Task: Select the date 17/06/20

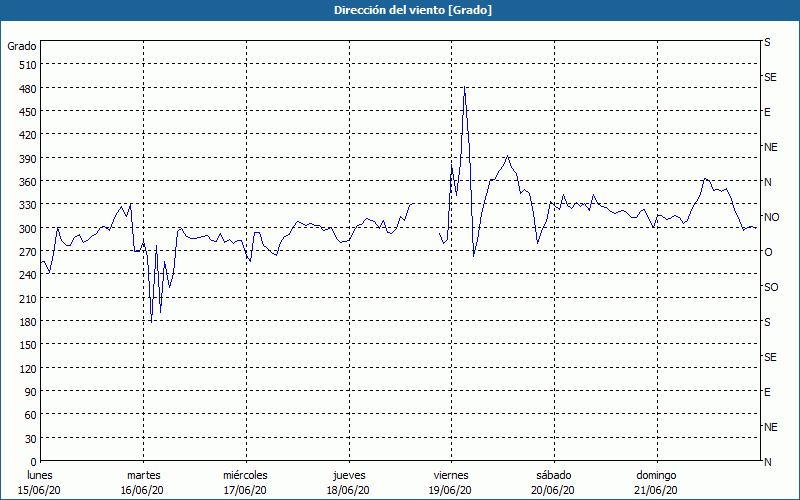Action: click(245, 490)
